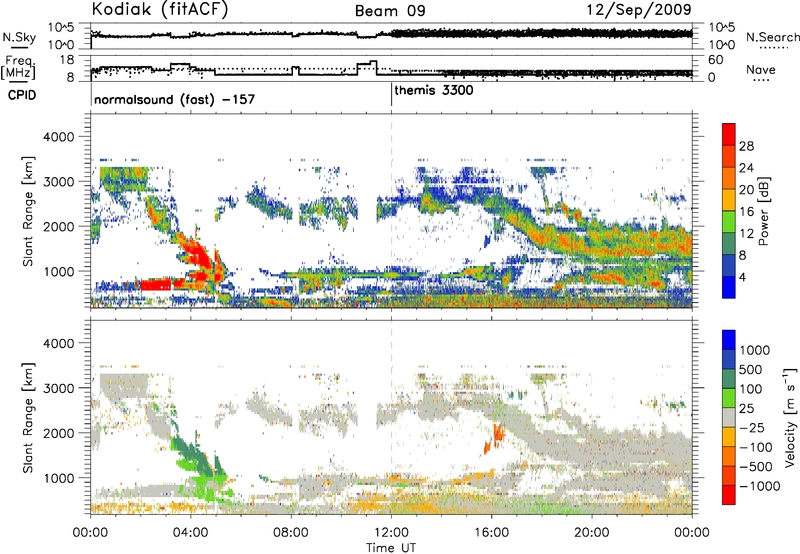Select the gray -25 to 25 velocity segment

coord(729,417)
